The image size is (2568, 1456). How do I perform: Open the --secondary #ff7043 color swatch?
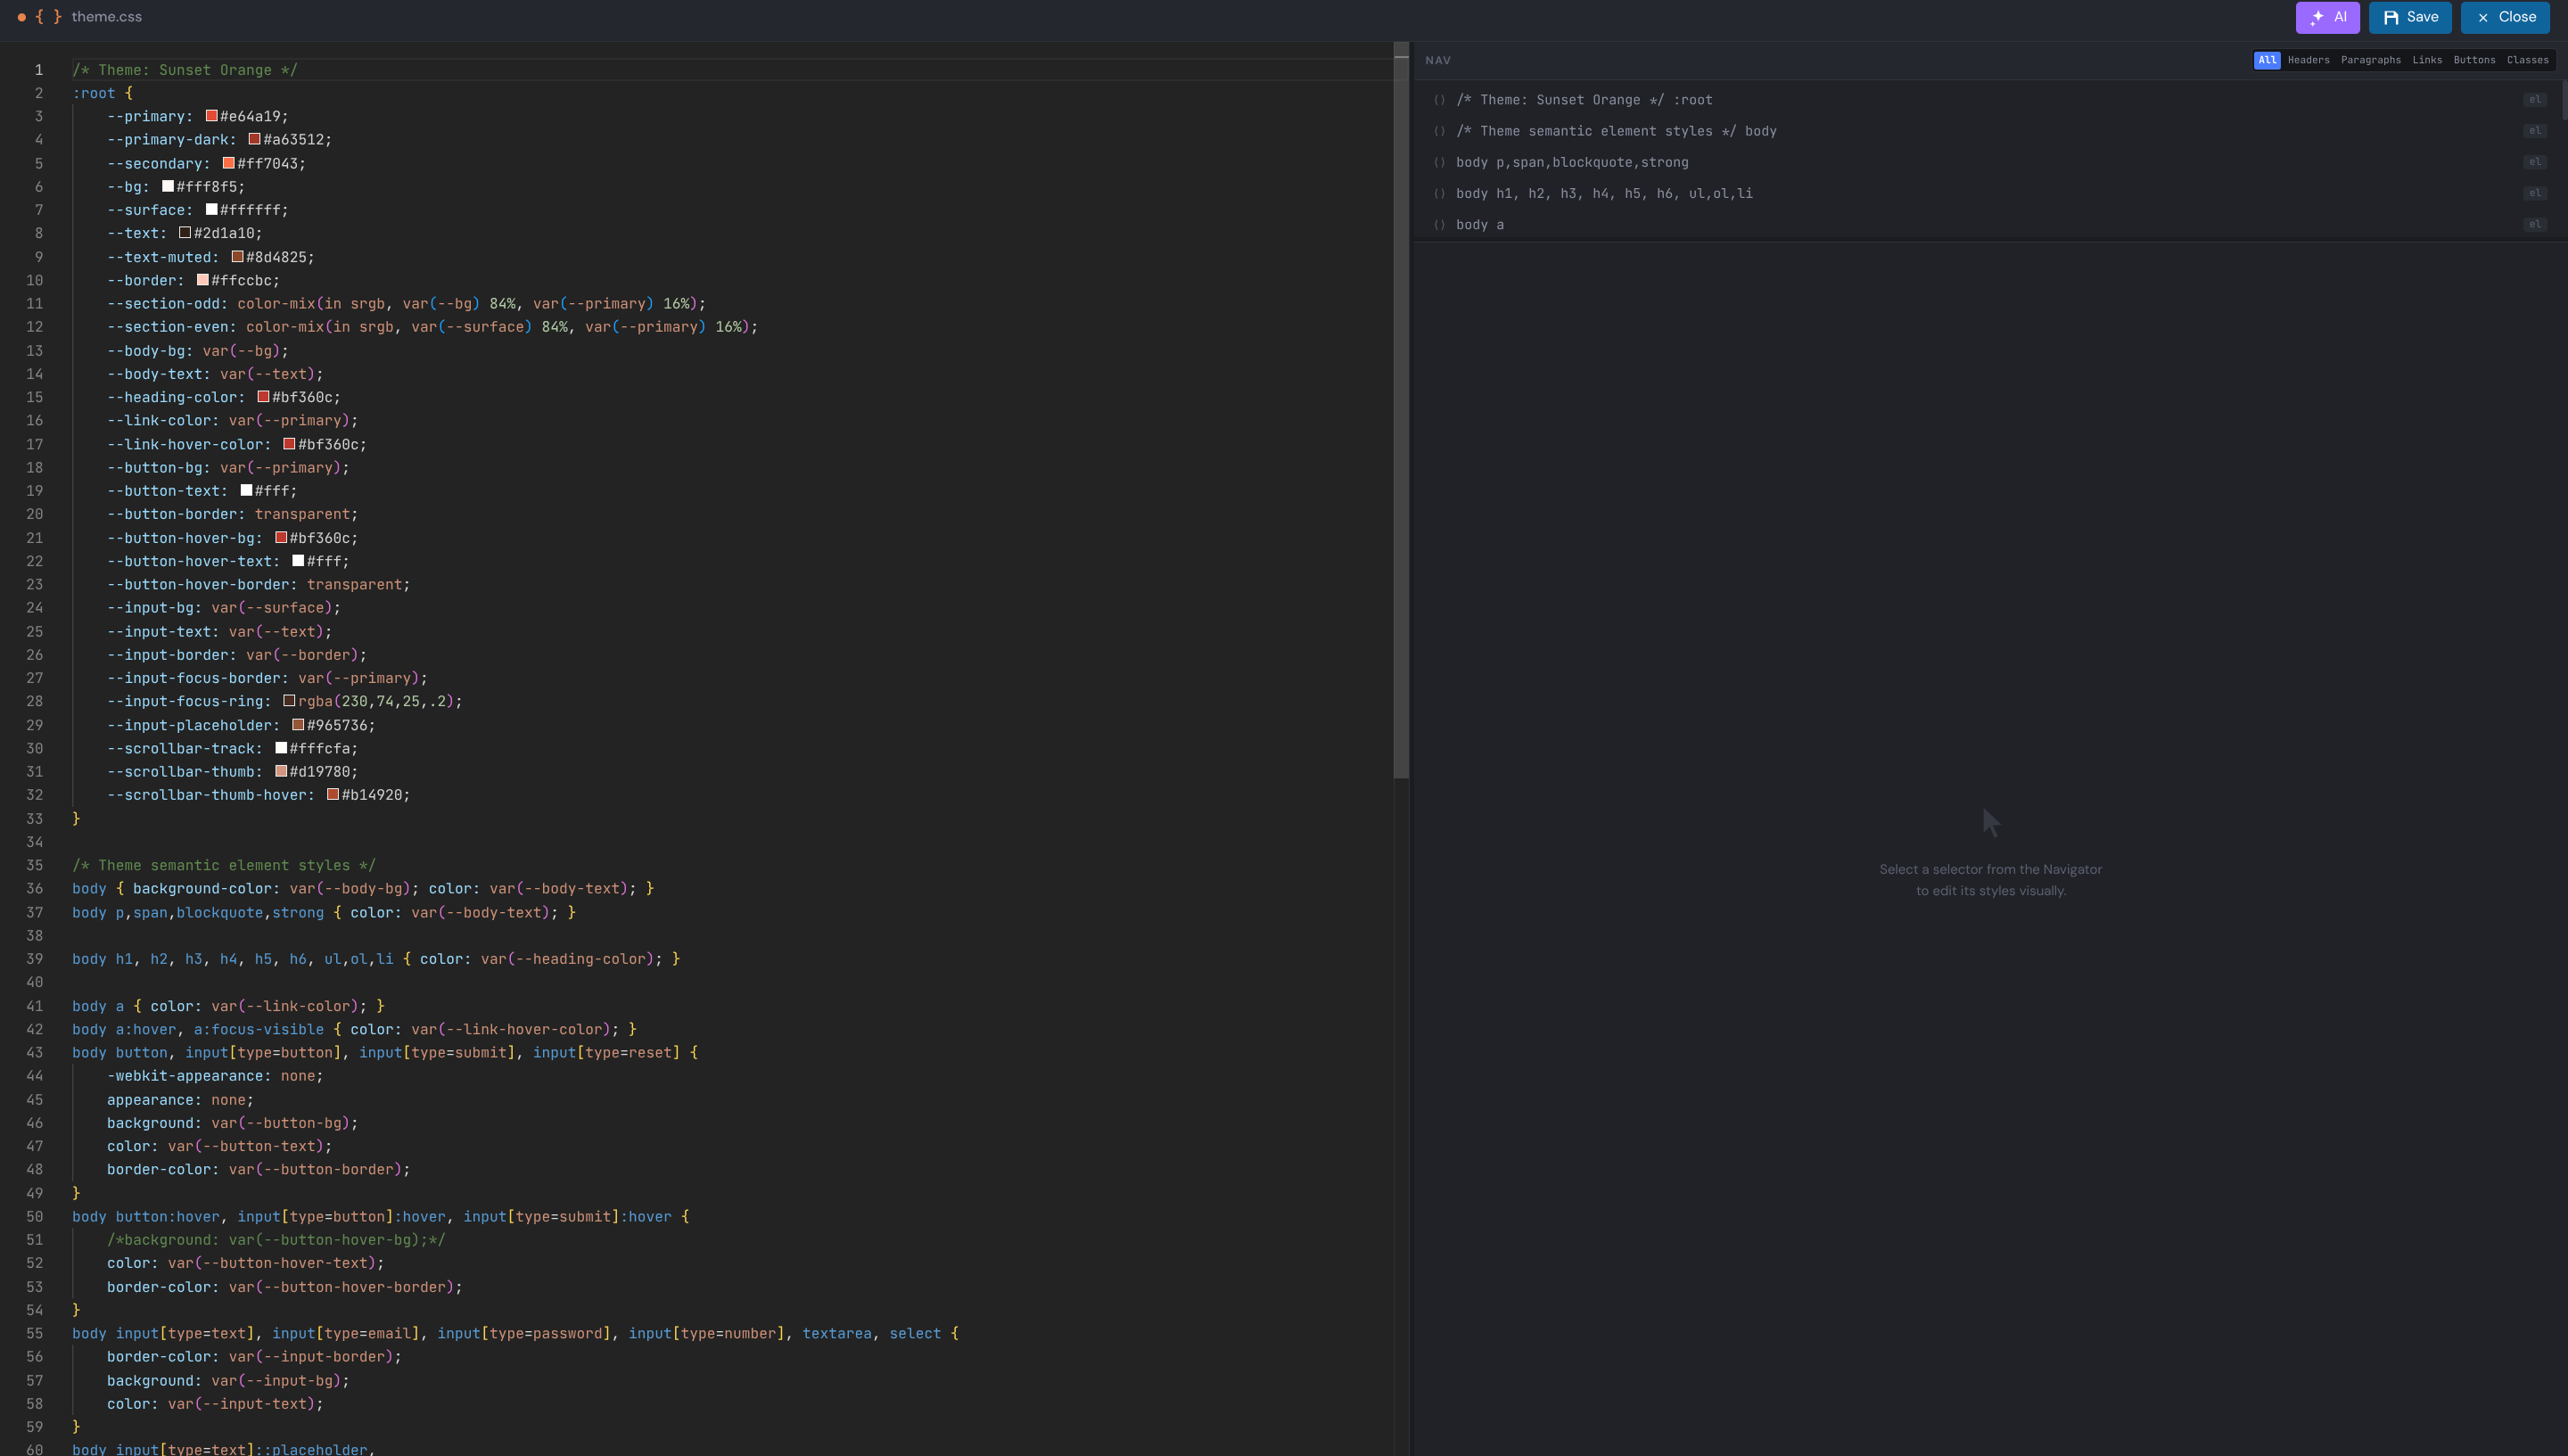[229, 163]
